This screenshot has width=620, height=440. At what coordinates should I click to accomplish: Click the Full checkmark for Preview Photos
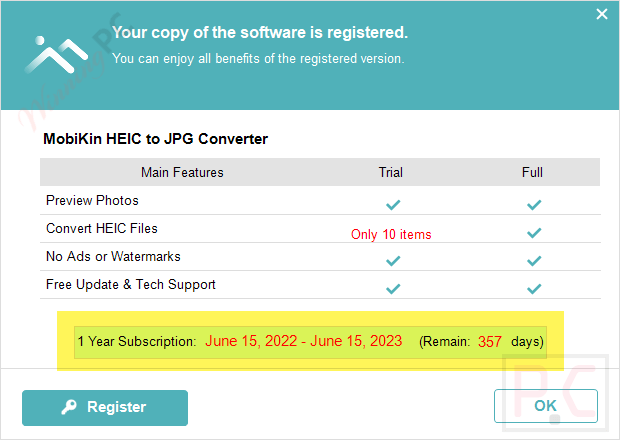click(x=534, y=204)
